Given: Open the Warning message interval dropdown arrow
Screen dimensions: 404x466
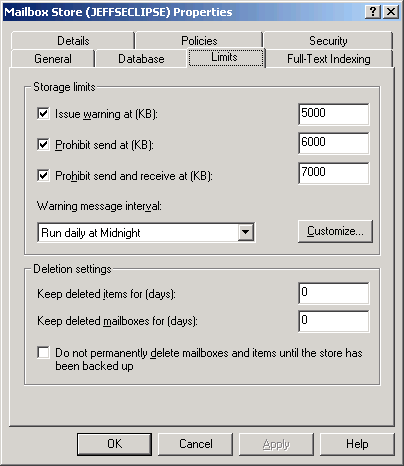Looking at the screenshot, I should coord(246,232).
